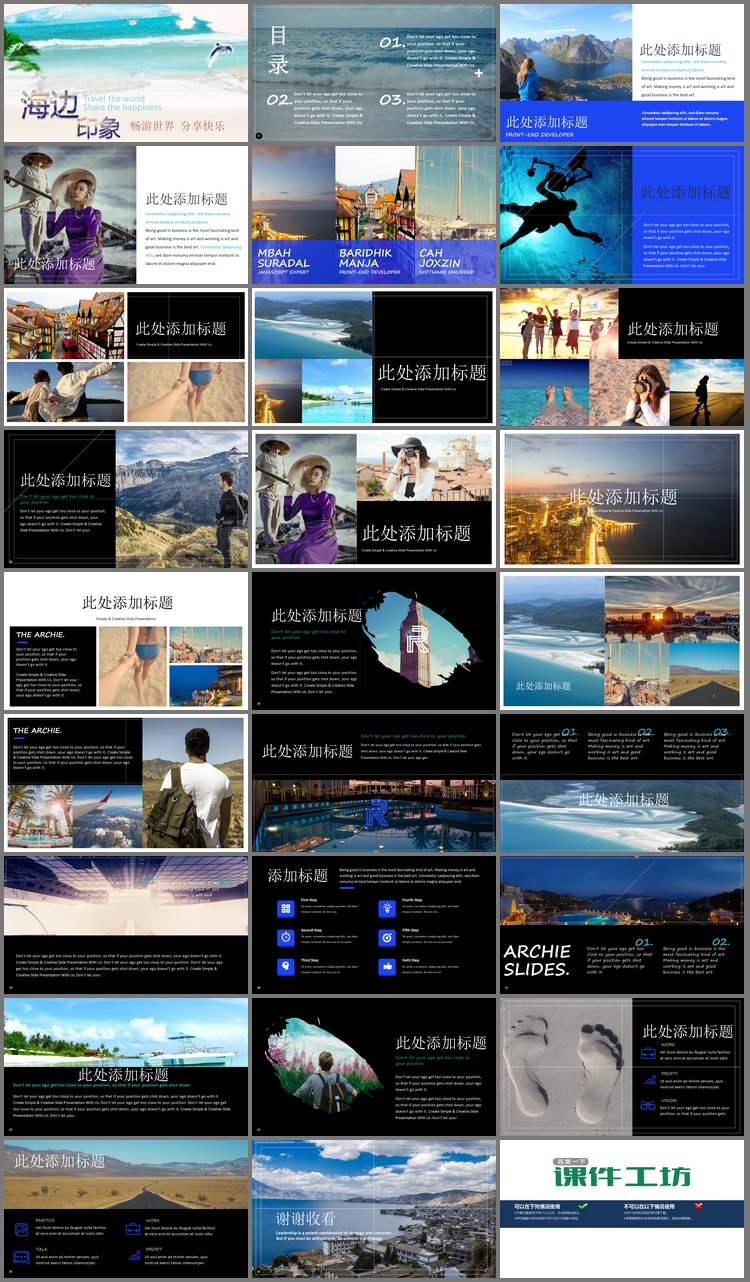Click the PHOTOS picture icon on desert road slide
750x1282 pixels.
[22, 1228]
